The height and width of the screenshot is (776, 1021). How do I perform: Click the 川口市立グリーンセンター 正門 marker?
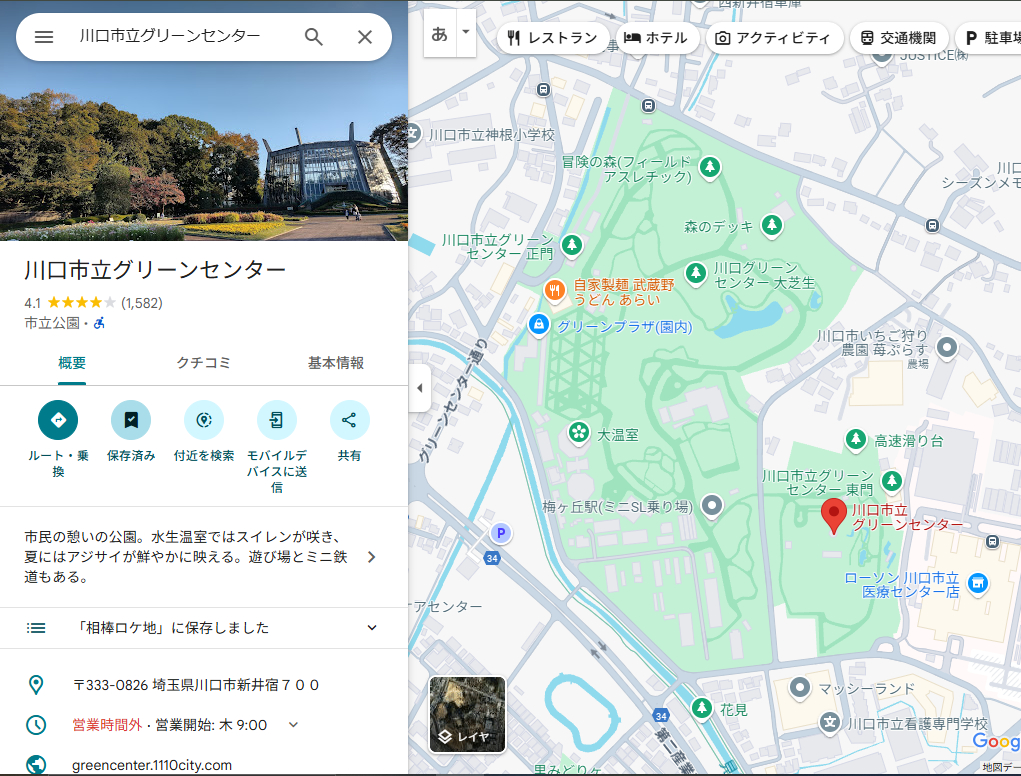[x=572, y=245]
